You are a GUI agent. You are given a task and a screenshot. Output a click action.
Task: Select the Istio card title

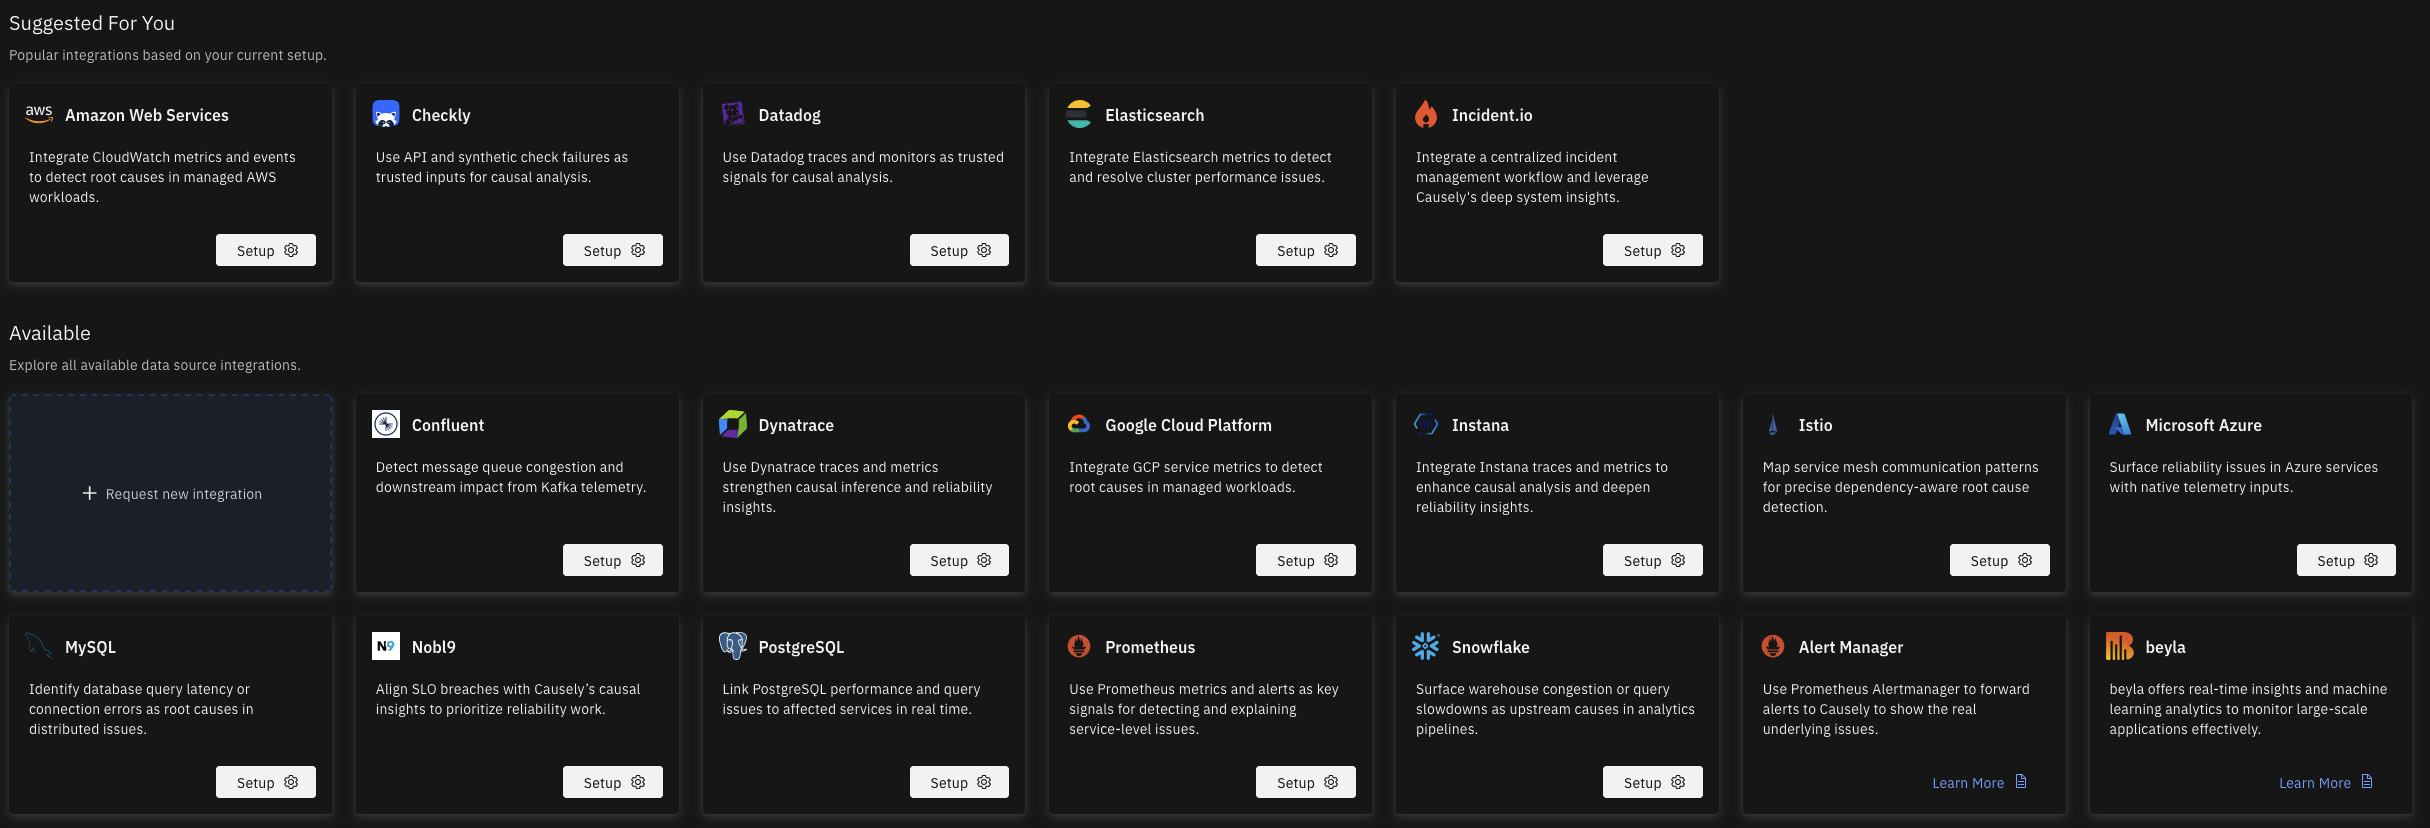(x=1816, y=425)
